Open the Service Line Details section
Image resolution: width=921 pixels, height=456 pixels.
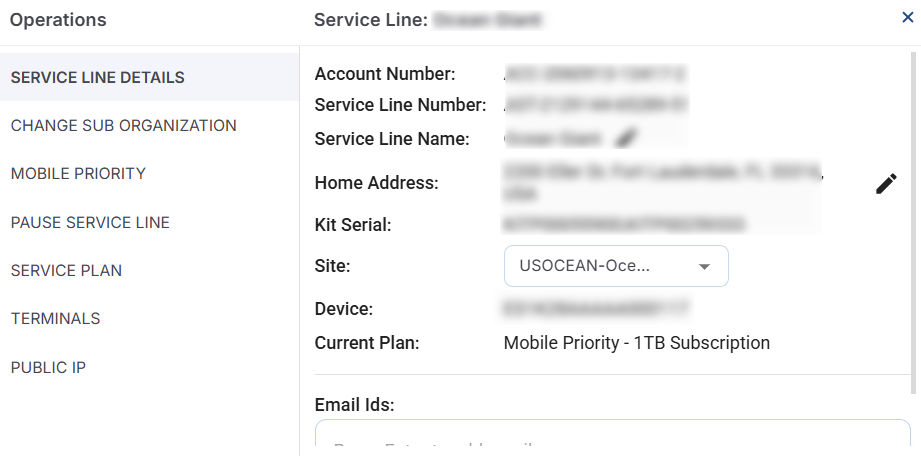pyautogui.click(x=98, y=78)
